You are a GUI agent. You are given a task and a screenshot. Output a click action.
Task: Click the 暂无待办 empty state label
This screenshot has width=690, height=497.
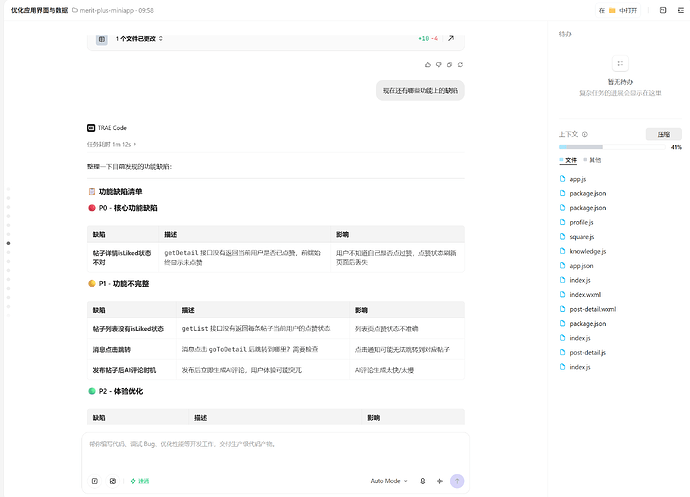click(x=620, y=82)
